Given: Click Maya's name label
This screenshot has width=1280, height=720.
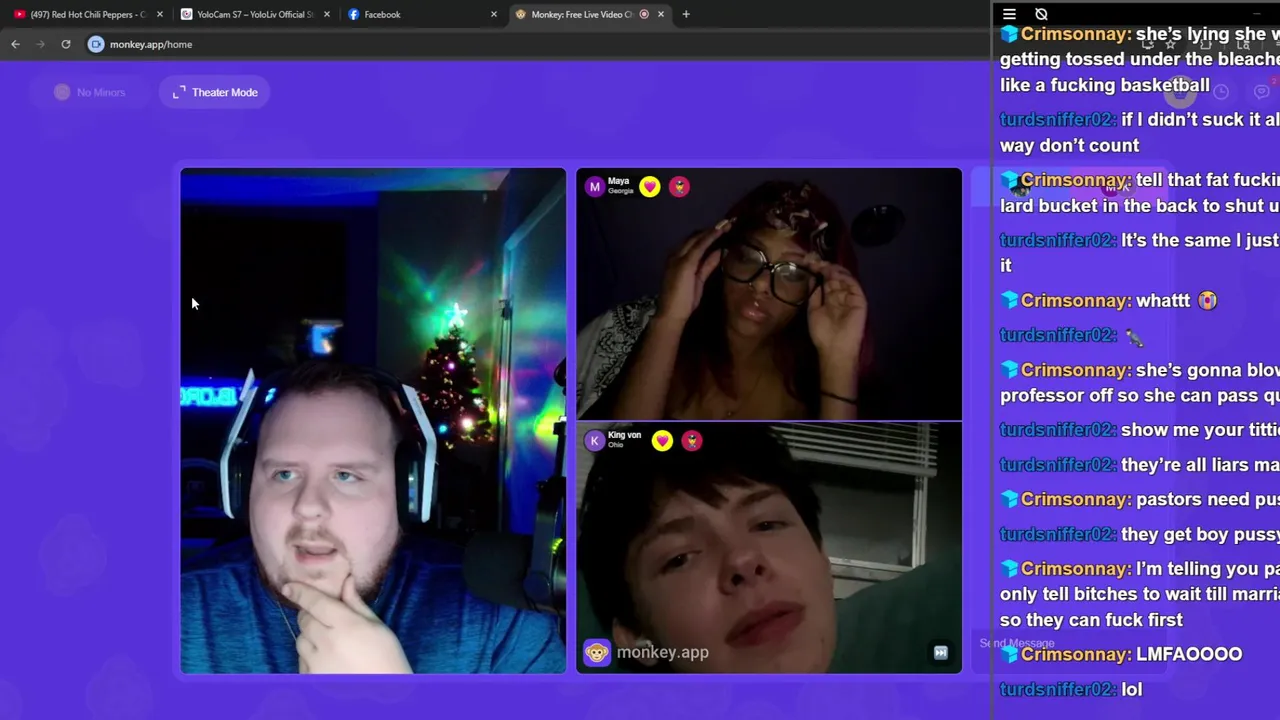Looking at the screenshot, I should pos(619,182).
